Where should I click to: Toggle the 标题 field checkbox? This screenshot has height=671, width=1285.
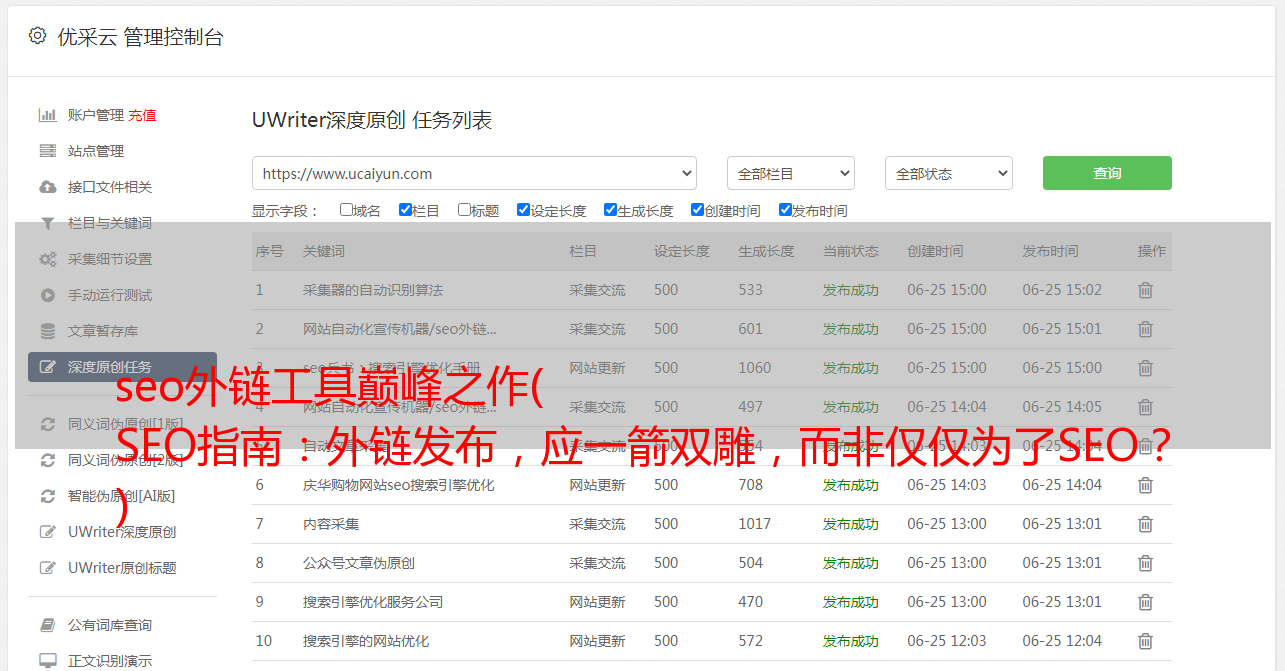click(464, 210)
